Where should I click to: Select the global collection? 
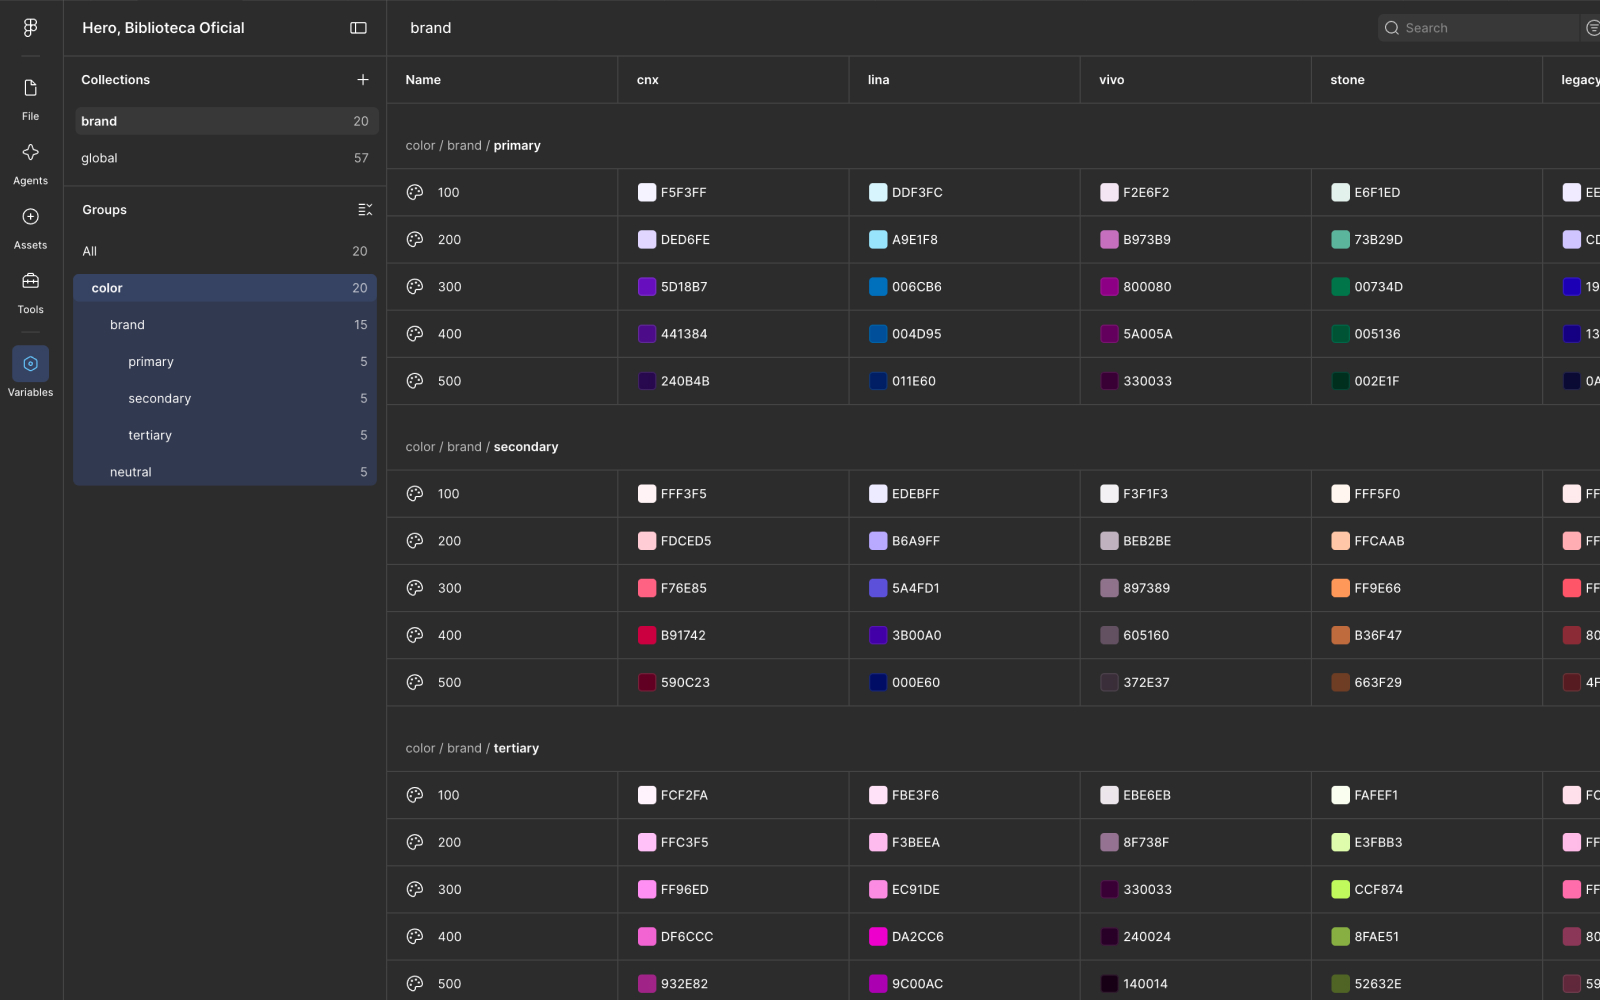(226, 158)
